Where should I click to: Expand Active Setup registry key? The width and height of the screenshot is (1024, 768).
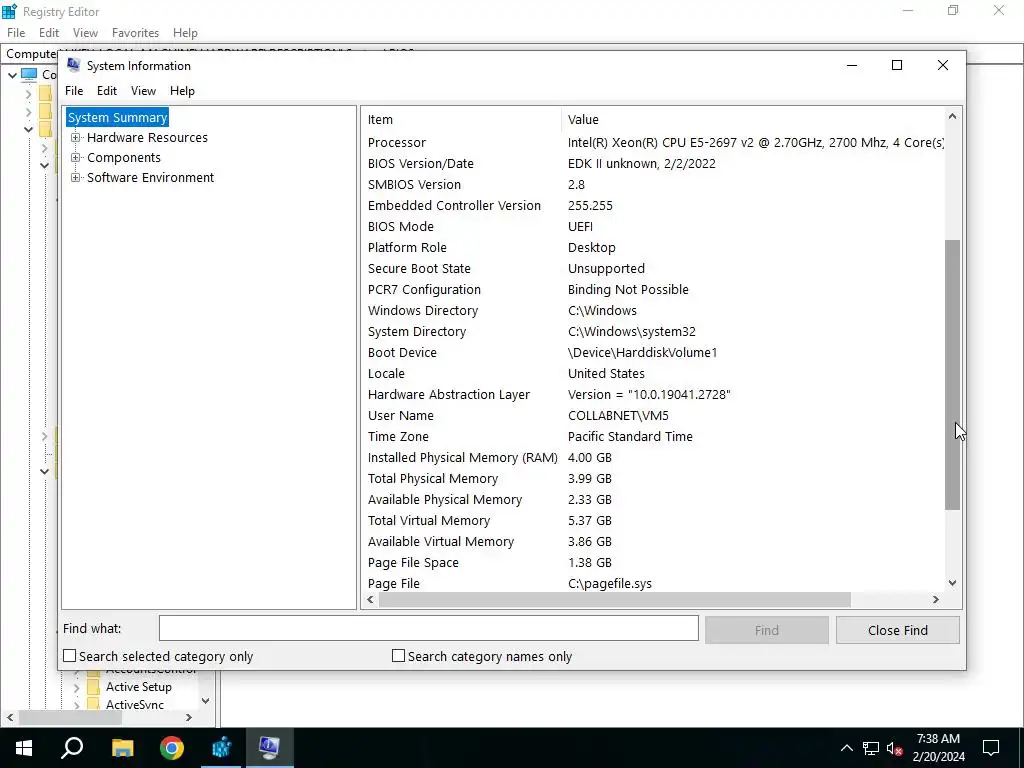coord(76,687)
